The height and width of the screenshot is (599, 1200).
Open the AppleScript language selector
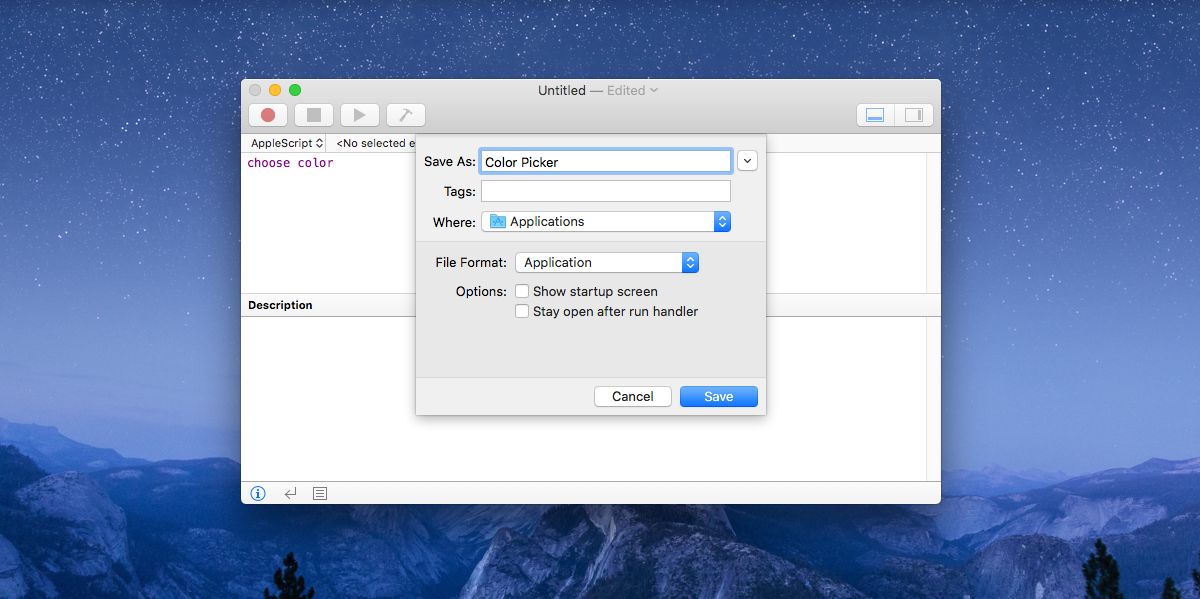tap(286, 144)
